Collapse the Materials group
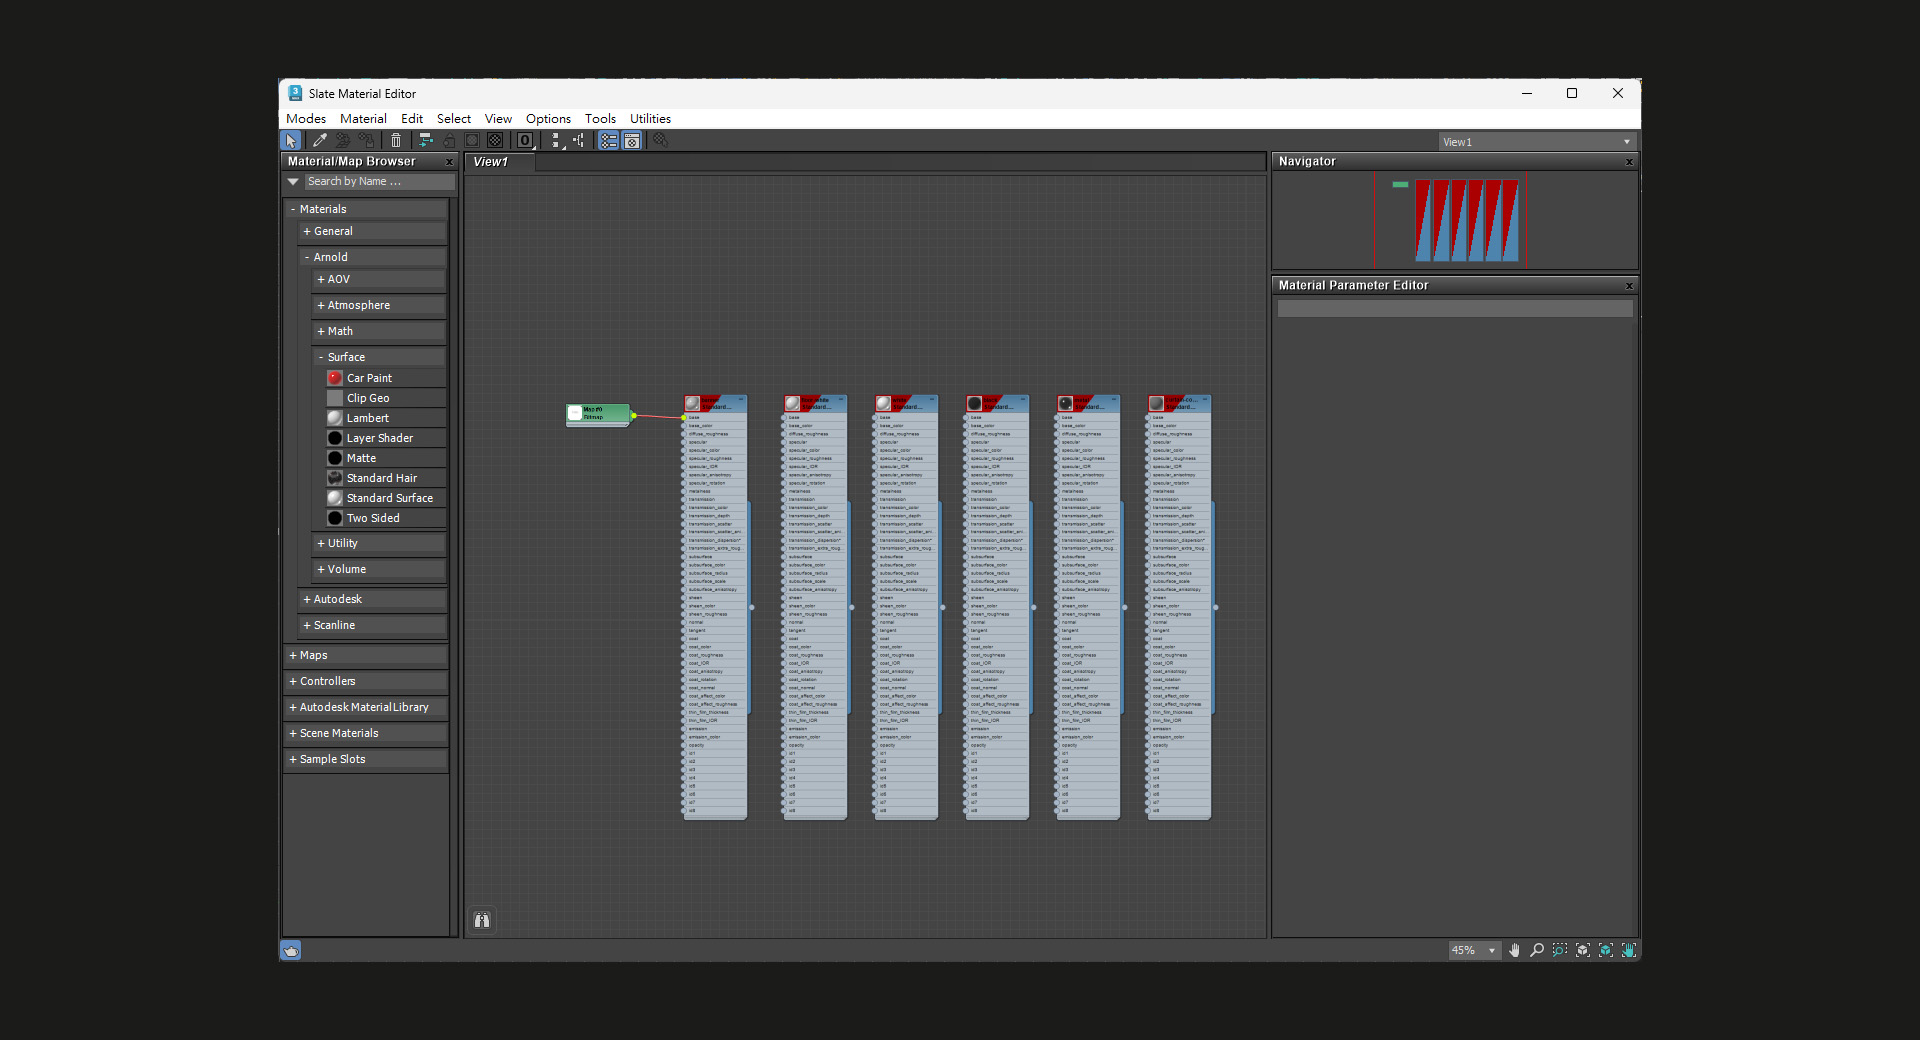 click(293, 209)
